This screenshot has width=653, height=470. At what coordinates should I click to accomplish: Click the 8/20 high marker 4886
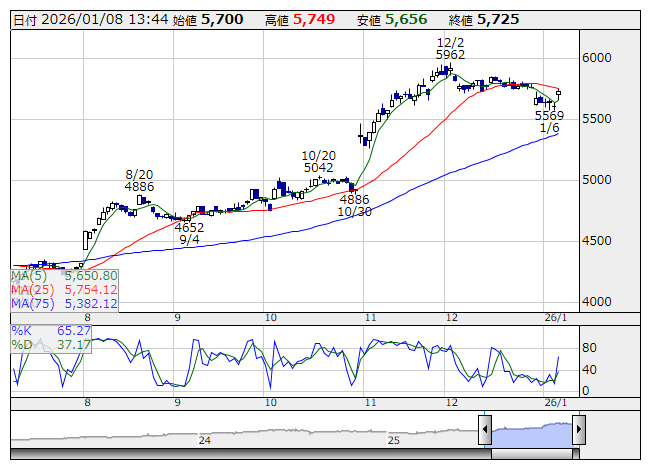139,186
